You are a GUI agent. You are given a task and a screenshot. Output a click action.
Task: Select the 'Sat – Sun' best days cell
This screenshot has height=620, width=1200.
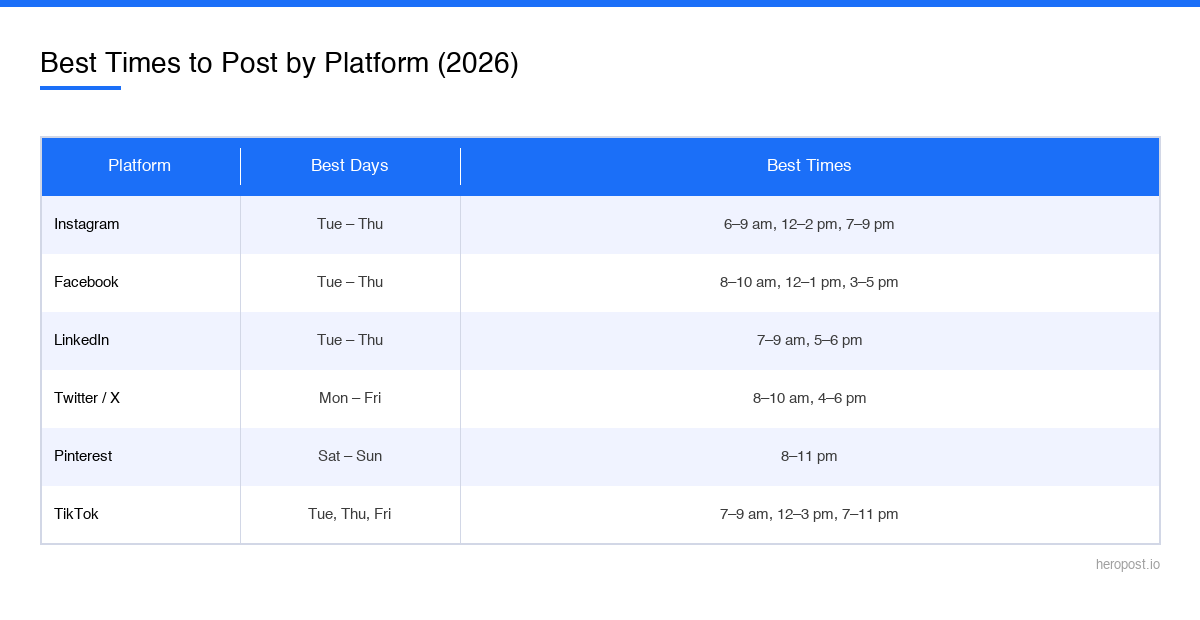[x=350, y=457]
